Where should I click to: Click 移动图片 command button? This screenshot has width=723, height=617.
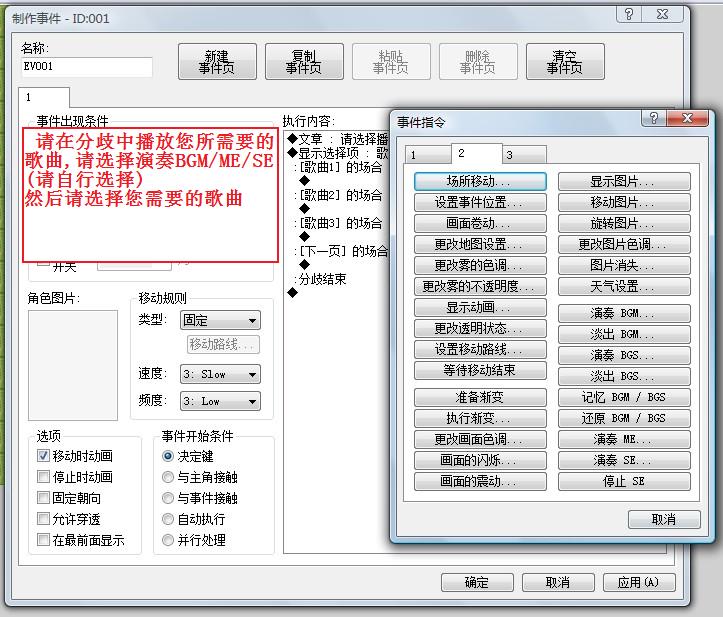click(x=624, y=202)
